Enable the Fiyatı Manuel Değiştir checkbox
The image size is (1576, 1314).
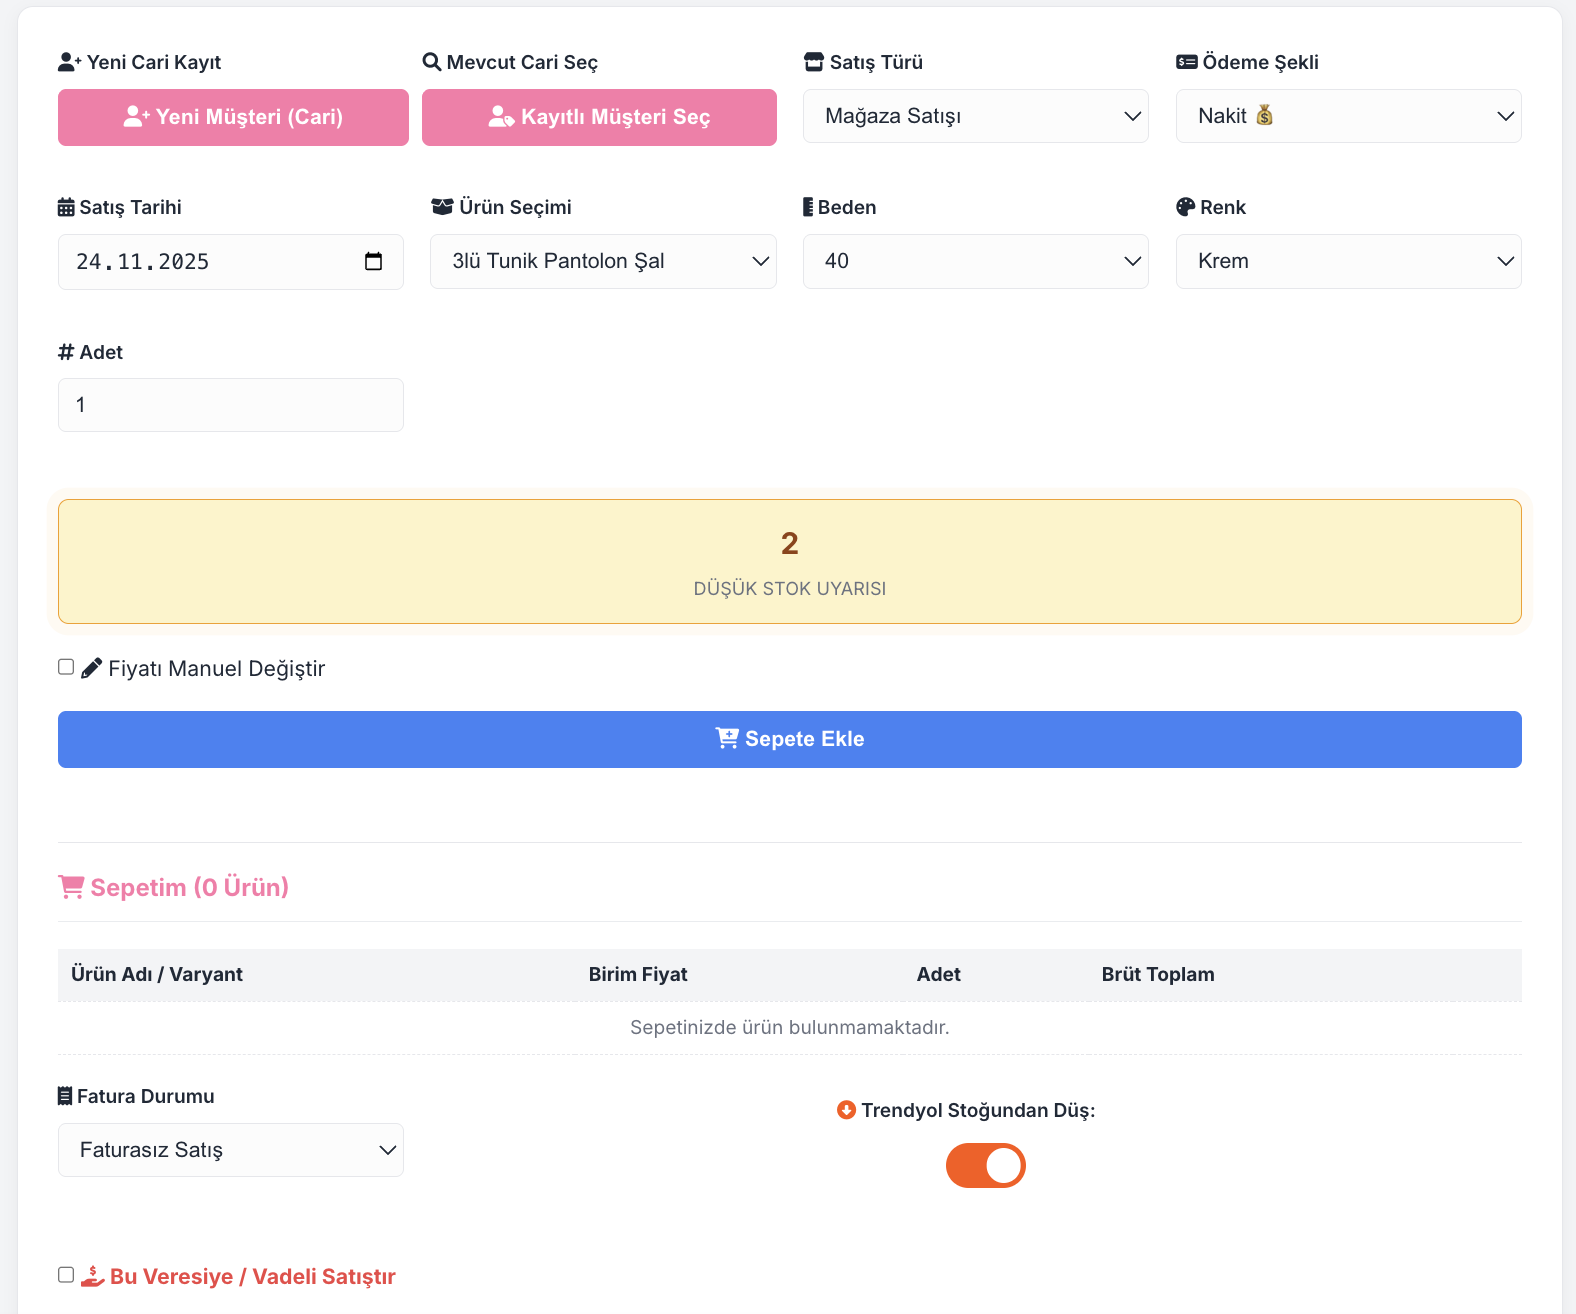pyautogui.click(x=66, y=667)
